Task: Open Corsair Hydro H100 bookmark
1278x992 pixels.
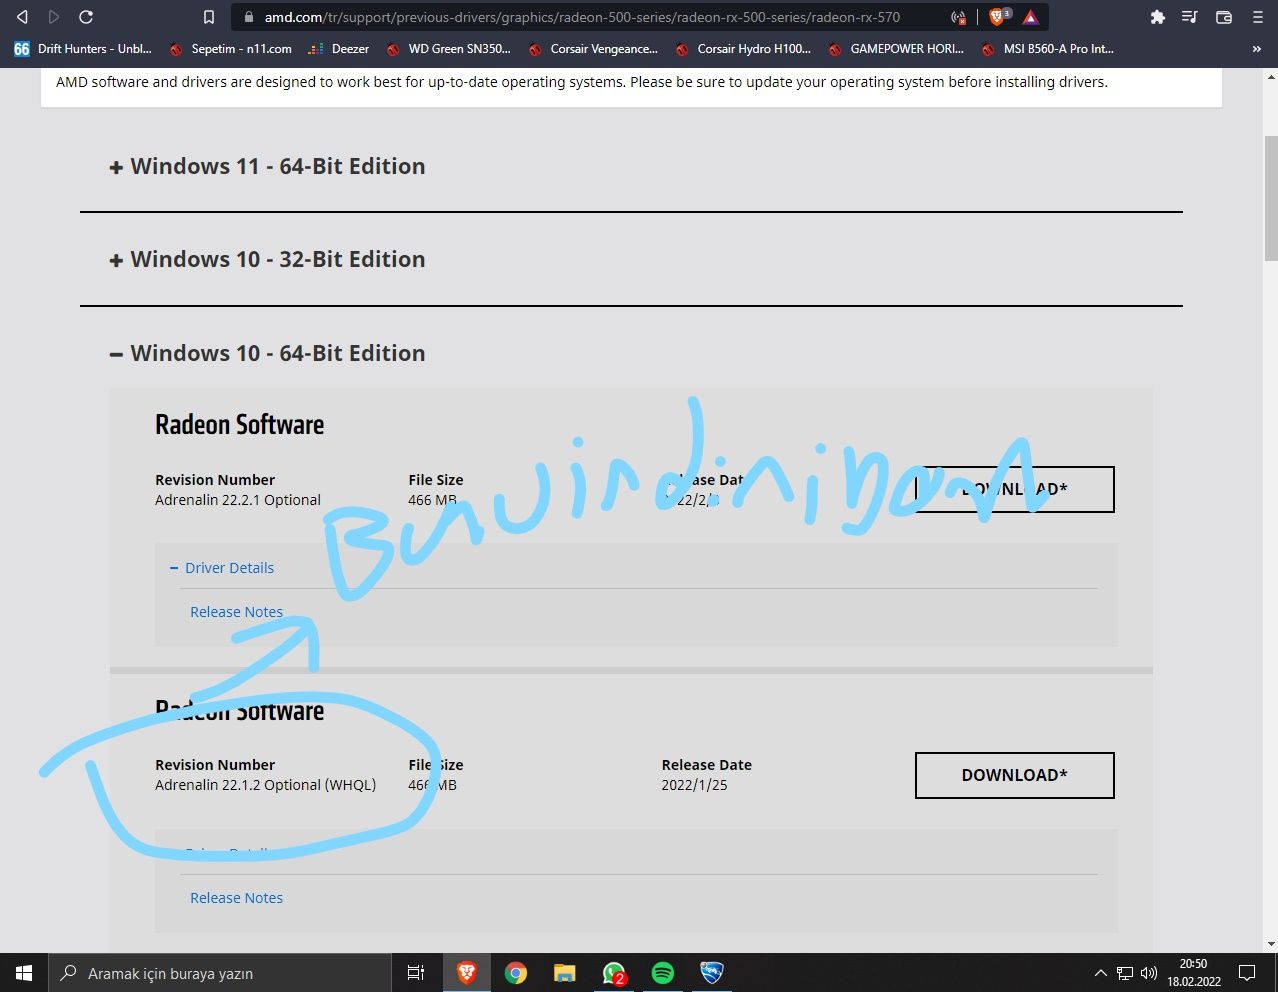Action: pyautogui.click(x=743, y=48)
